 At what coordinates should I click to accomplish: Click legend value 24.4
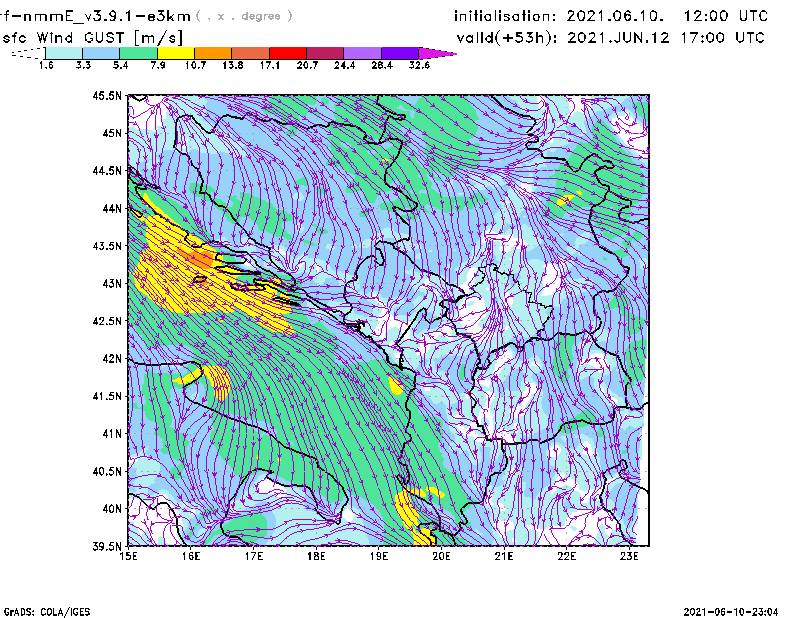344,65
